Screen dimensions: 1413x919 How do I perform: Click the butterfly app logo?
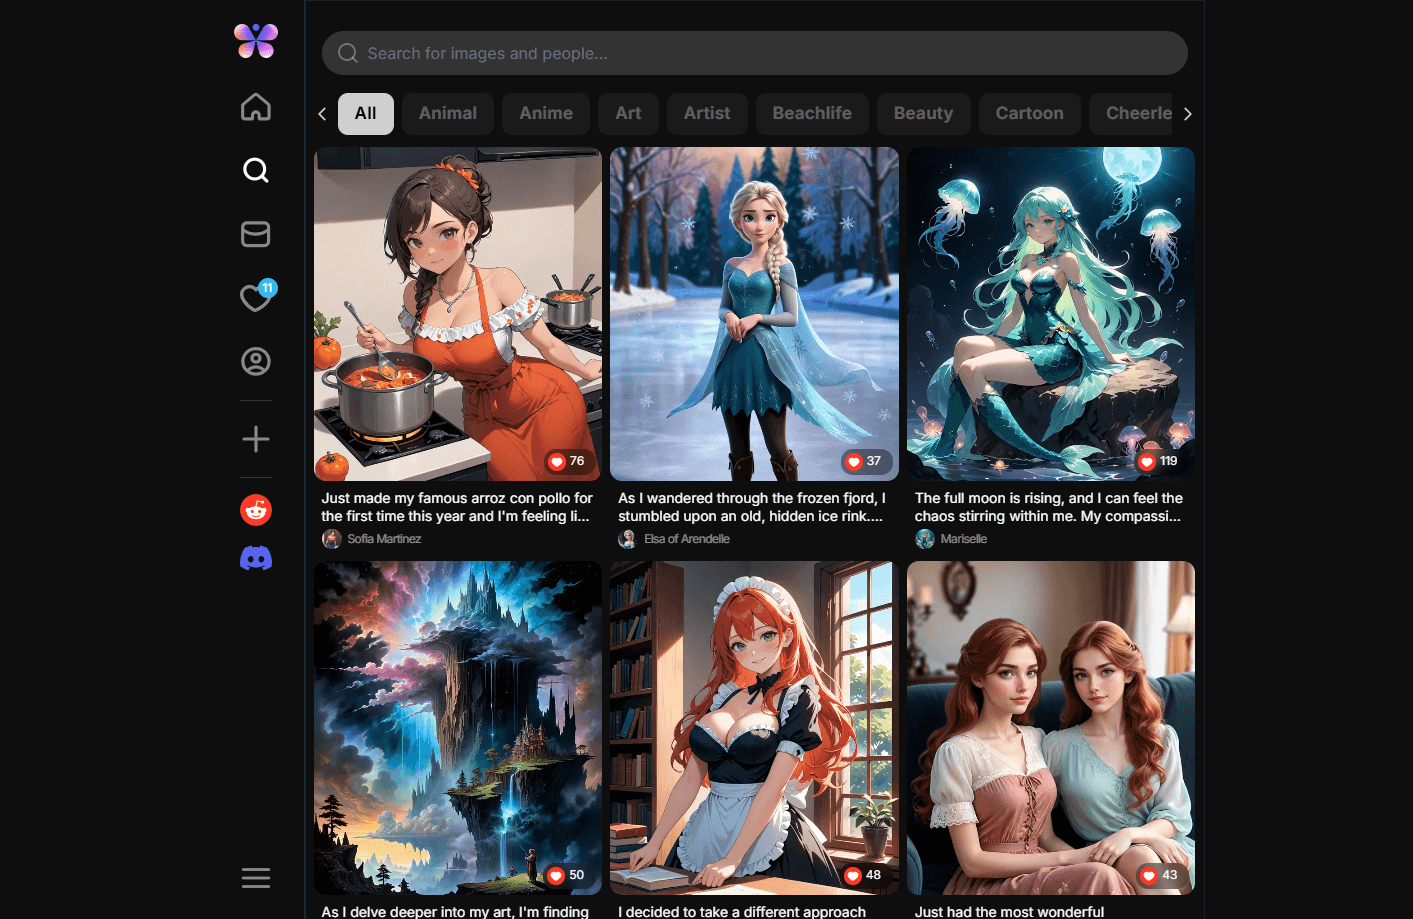coord(256,41)
